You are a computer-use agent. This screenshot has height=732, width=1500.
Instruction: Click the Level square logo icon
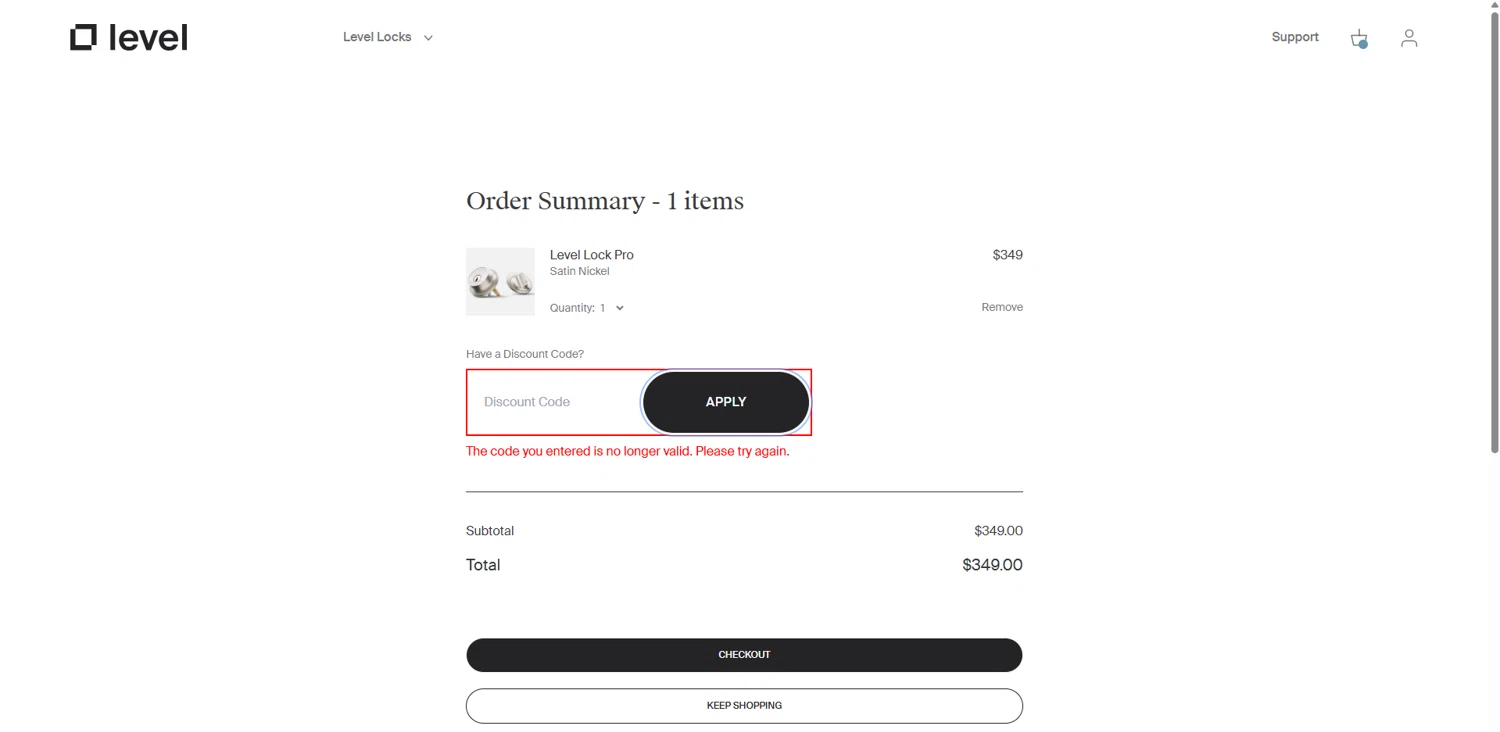coord(83,37)
